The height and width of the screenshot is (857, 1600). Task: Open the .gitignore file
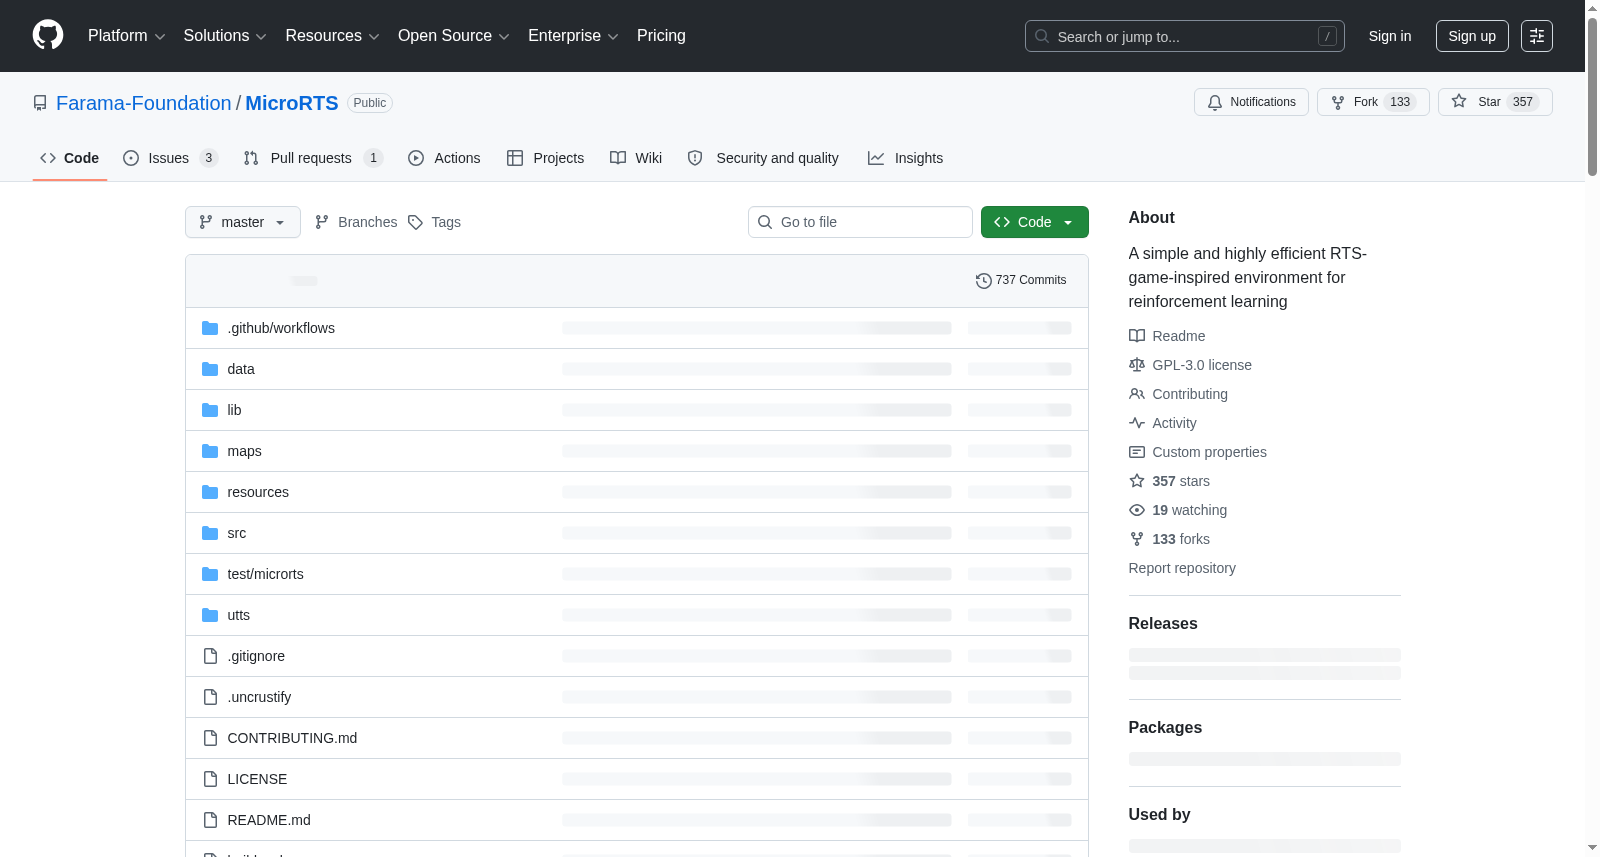[x=256, y=656]
